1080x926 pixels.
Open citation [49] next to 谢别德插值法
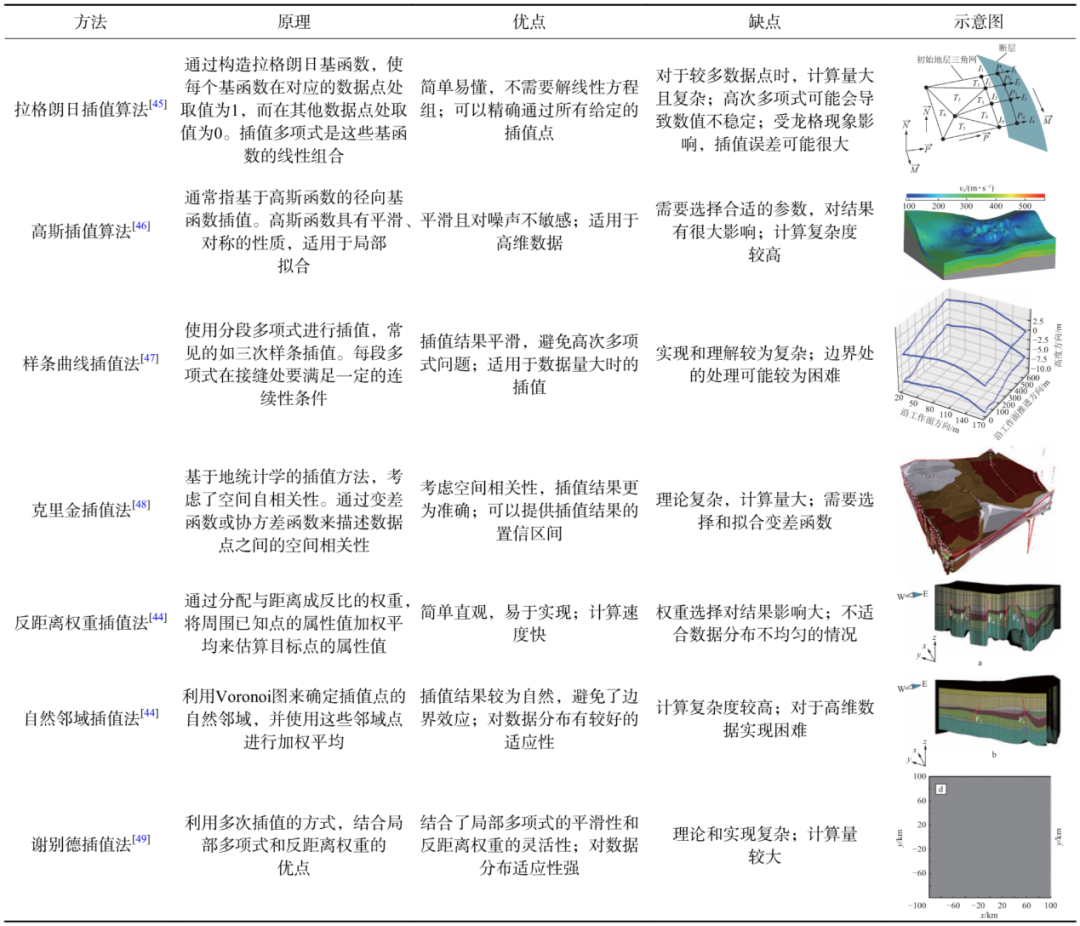[x=141, y=839]
